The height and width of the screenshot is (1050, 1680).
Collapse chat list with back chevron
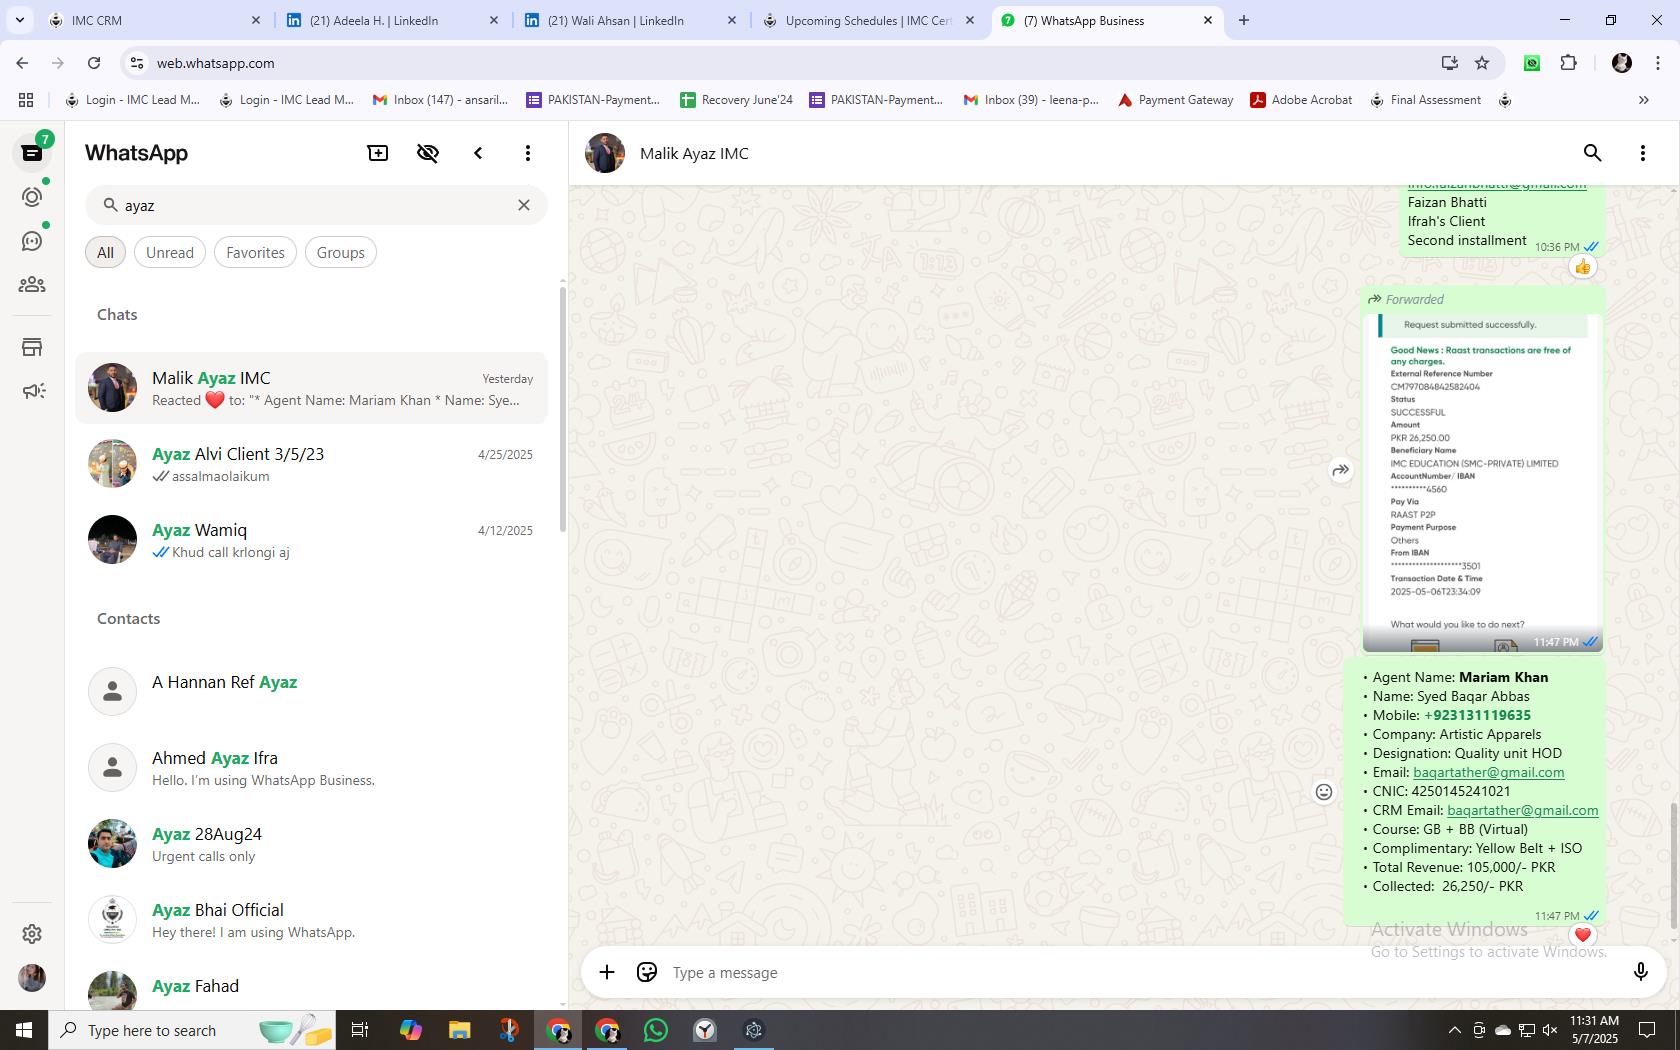pyautogui.click(x=478, y=153)
